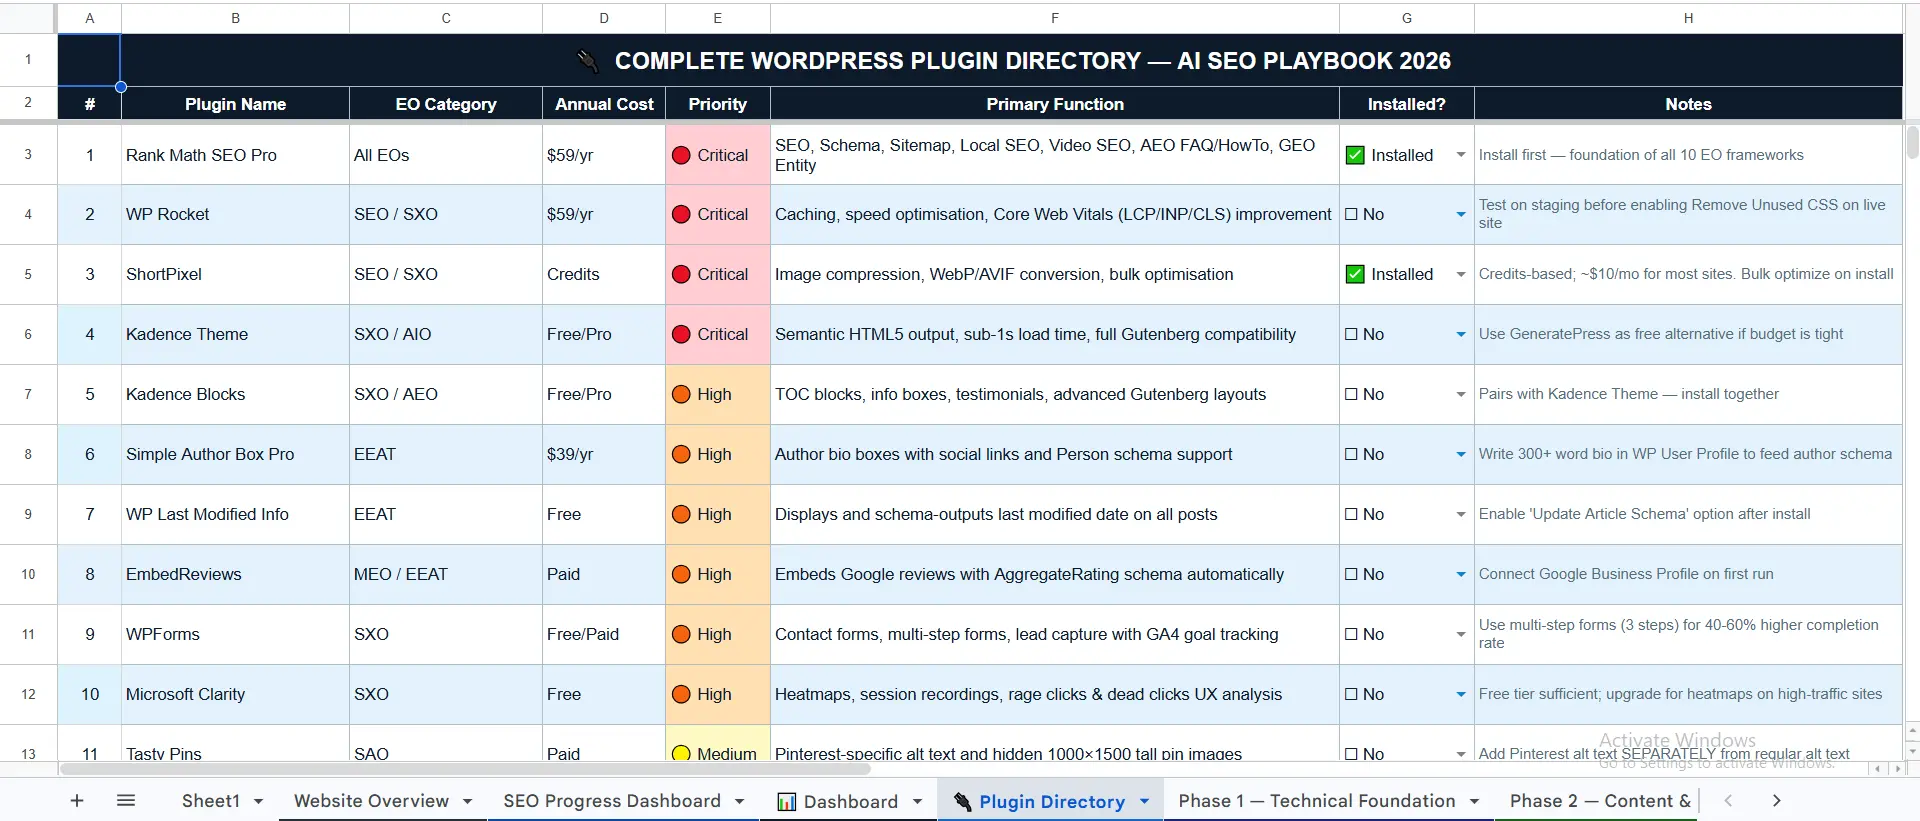Click the empty checkbox for Kadence Blocks
The image size is (1920, 821).
1352,394
